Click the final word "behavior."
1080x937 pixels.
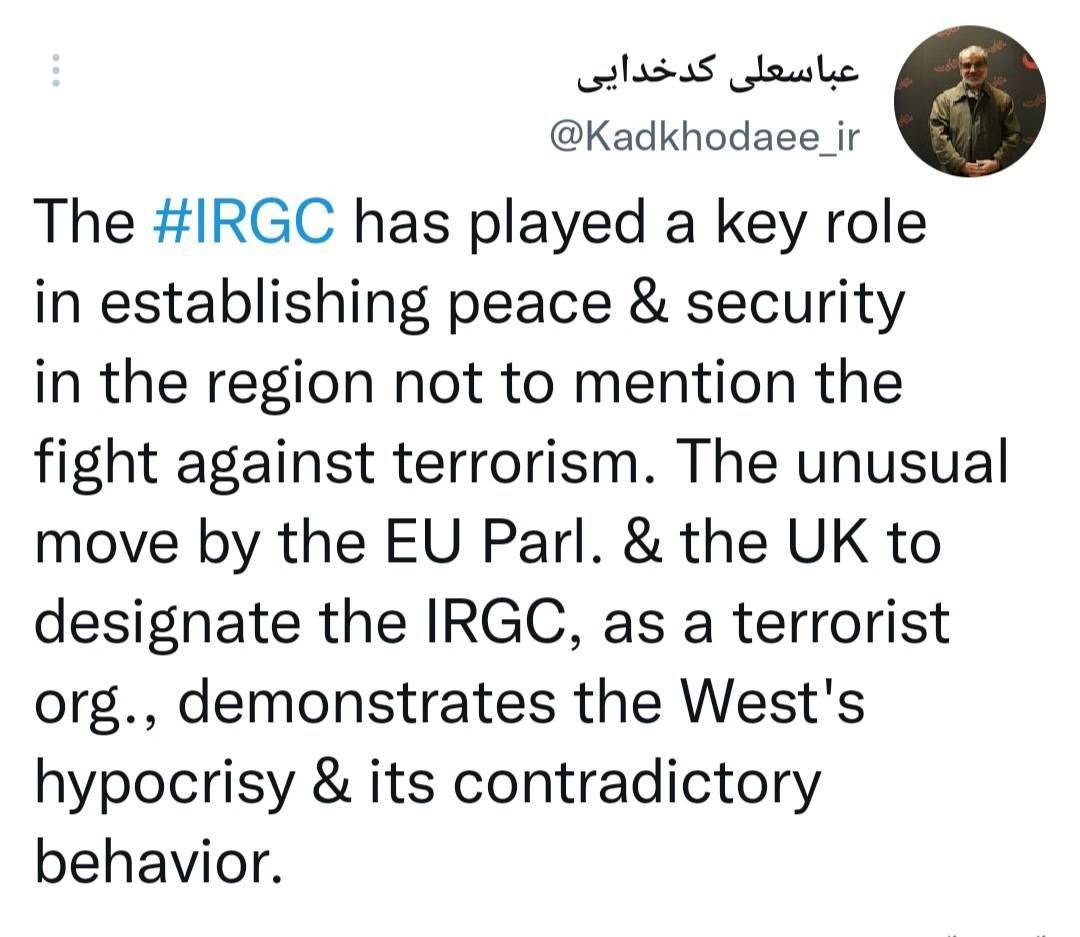pos(153,861)
